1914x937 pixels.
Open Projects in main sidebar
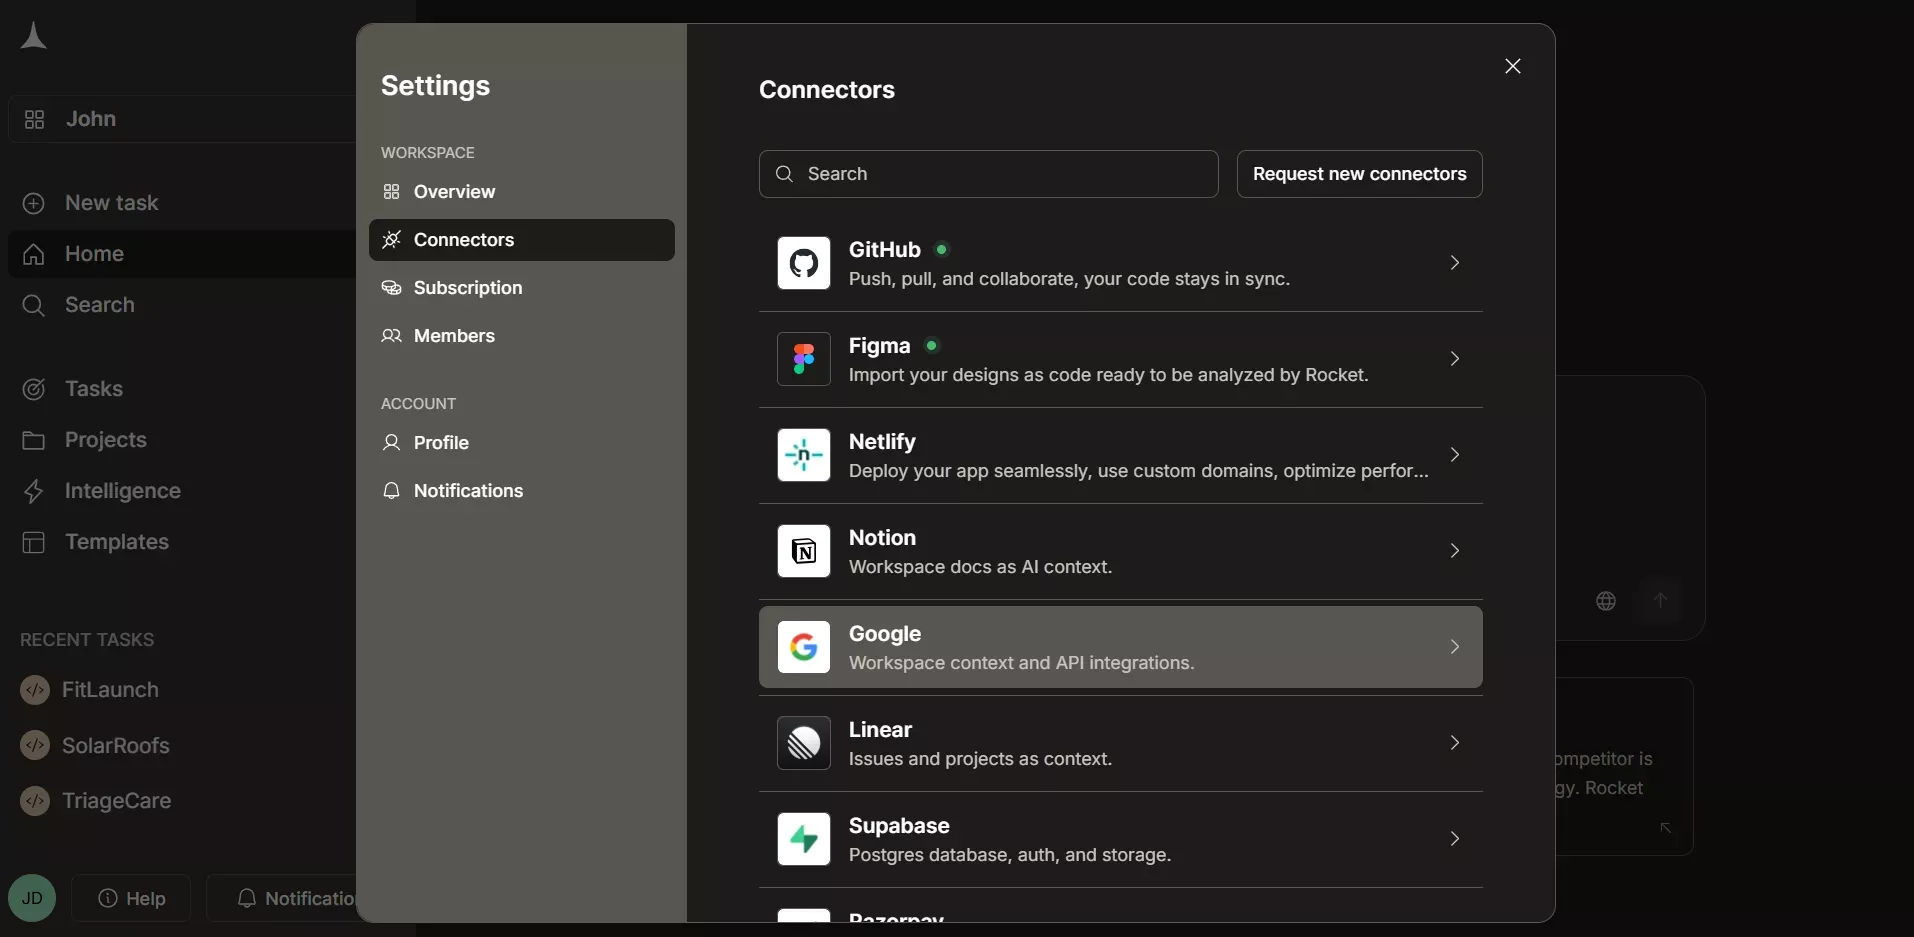182,440
